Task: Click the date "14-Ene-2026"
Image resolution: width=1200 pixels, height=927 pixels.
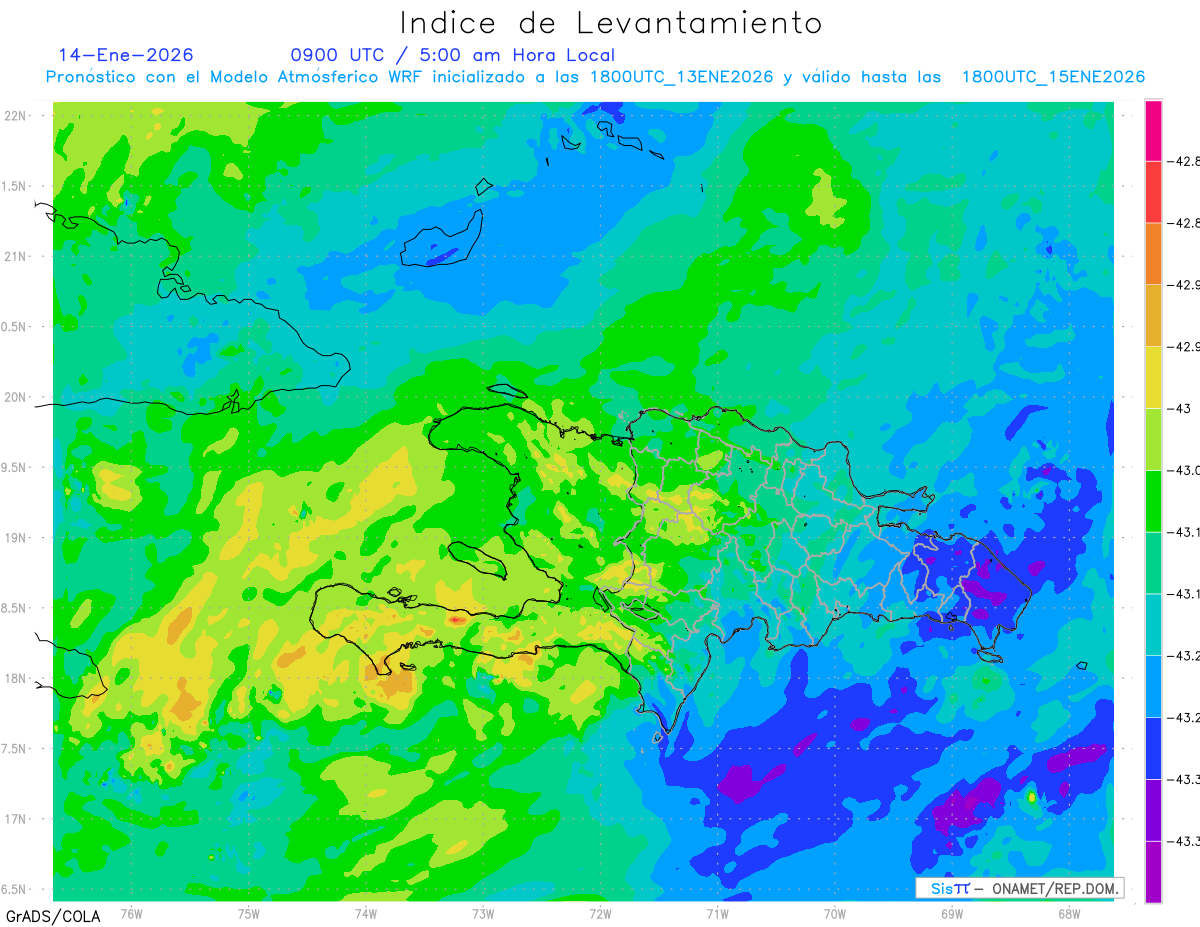Action: 126,55
